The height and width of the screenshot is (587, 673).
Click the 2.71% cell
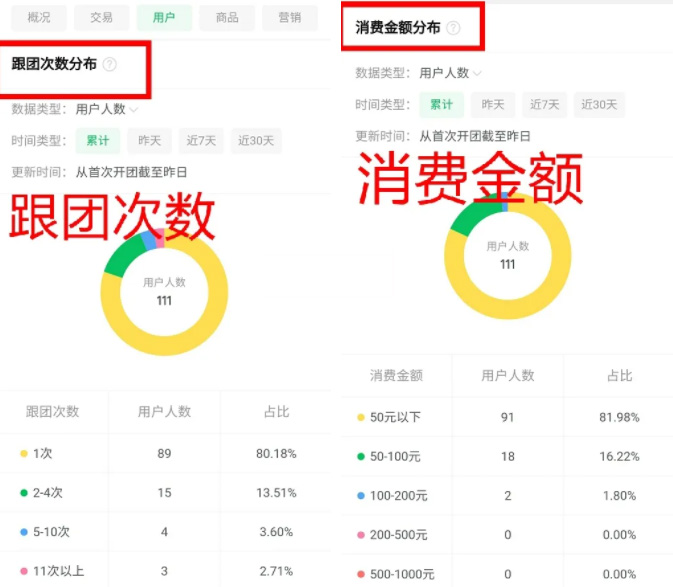tap(276, 571)
